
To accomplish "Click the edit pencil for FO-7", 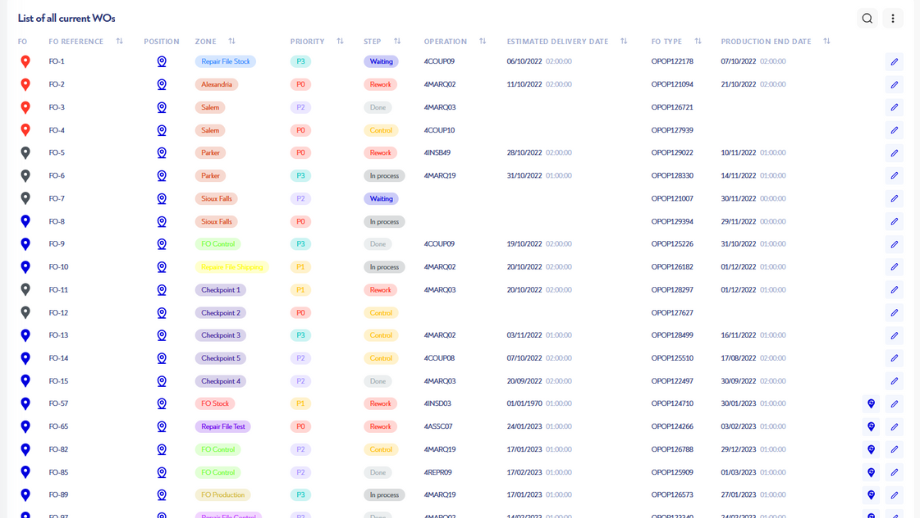I will 894,199.
